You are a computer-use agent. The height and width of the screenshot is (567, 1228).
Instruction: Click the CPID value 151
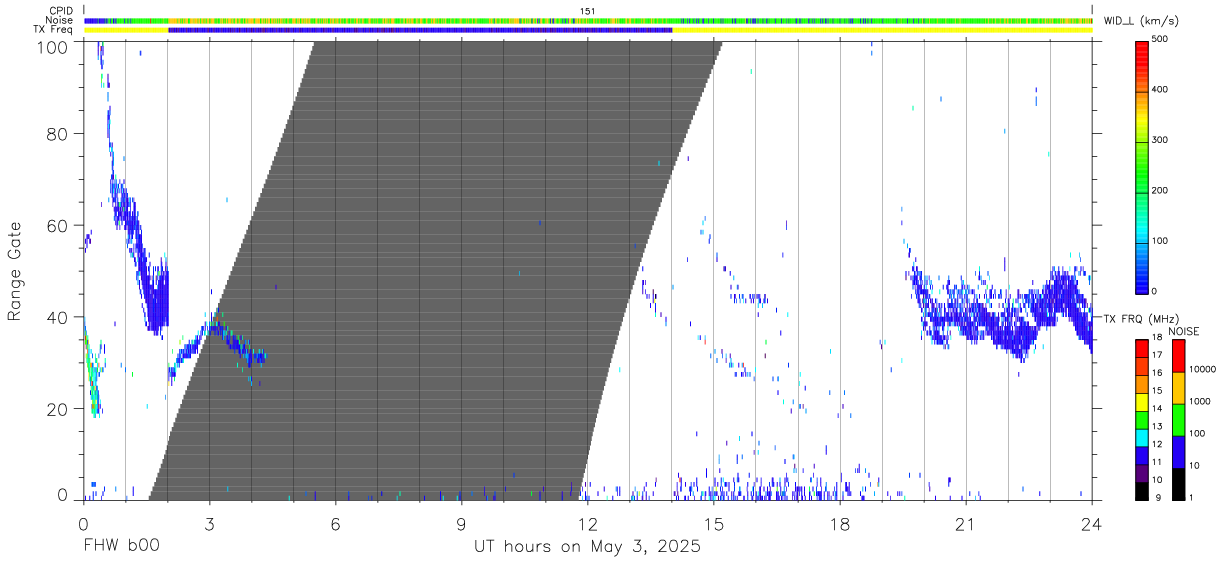click(x=588, y=11)
